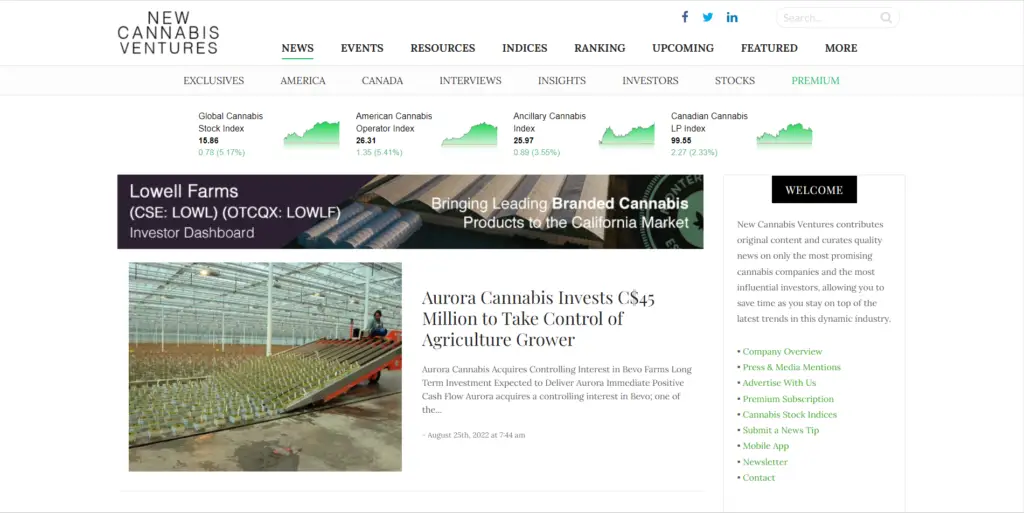Click the search magnifier icon
Screen dimensions: 1024x513
[x=886, y=18]
